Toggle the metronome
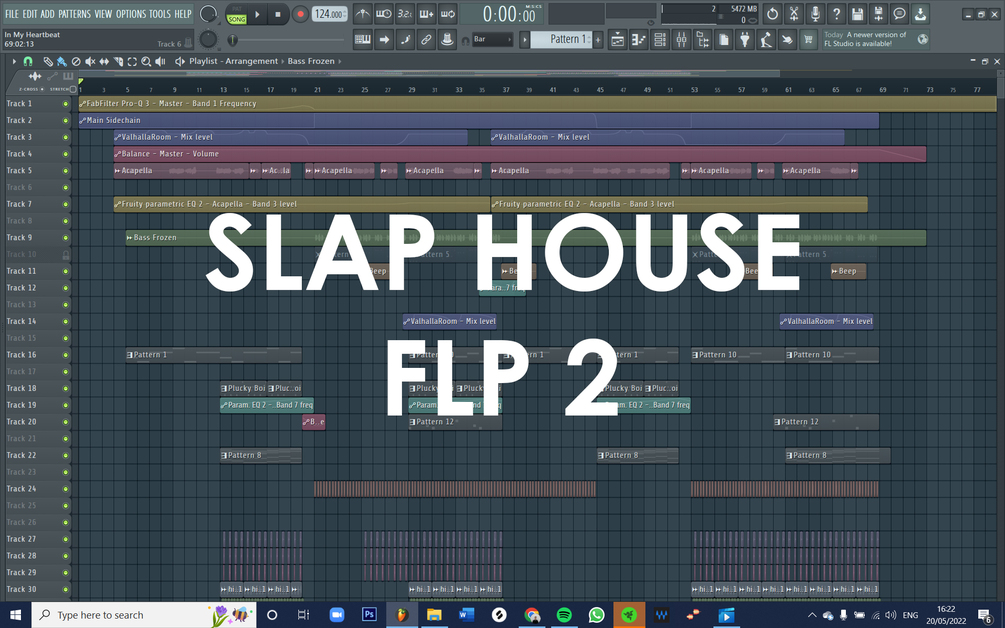1005x628 pixels. [362, 13]
